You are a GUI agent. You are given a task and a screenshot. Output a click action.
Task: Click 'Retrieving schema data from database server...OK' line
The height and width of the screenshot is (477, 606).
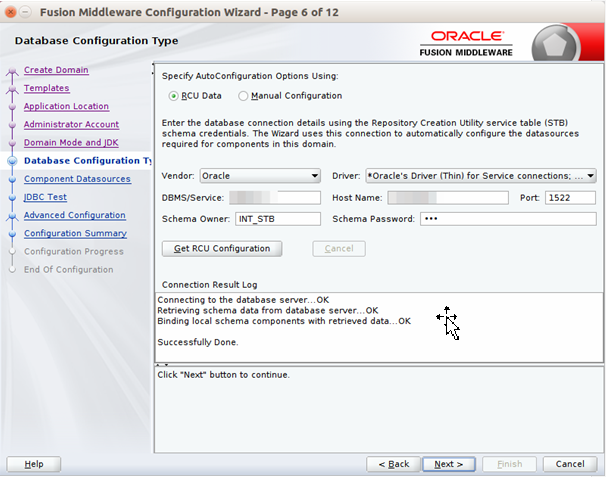coord(267,310)
